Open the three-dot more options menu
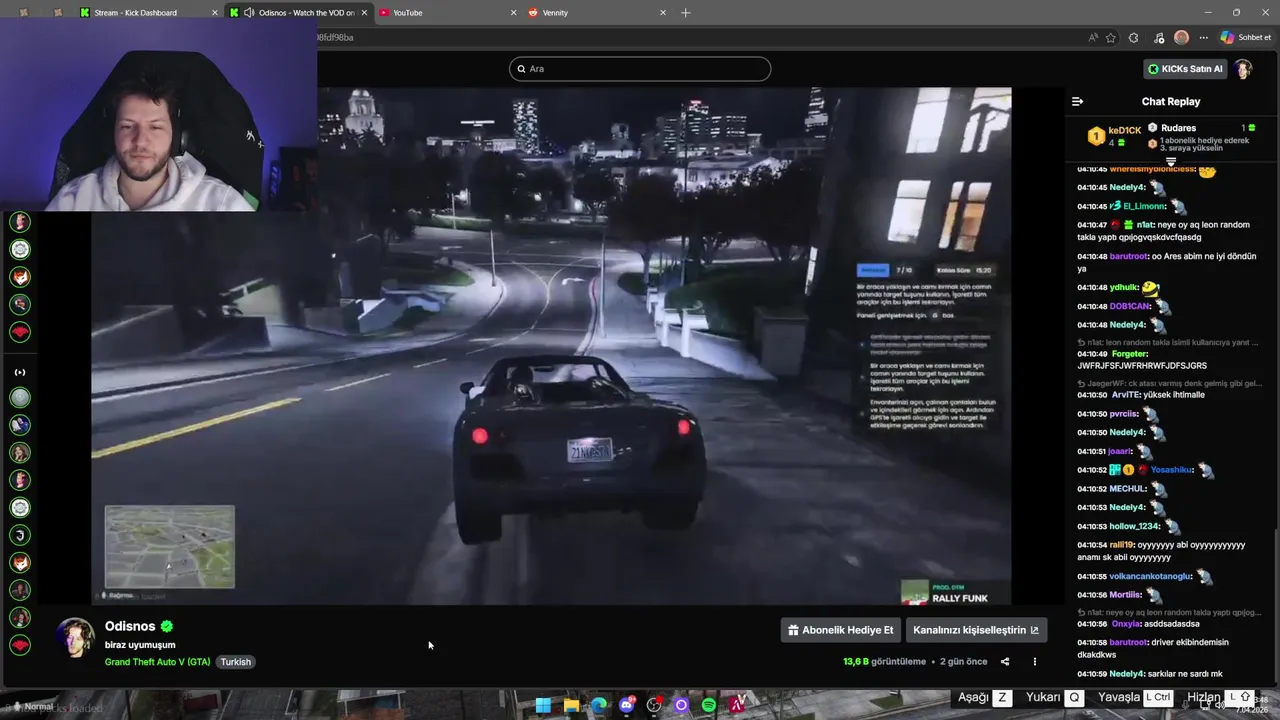 click(x=1035, y=661)
